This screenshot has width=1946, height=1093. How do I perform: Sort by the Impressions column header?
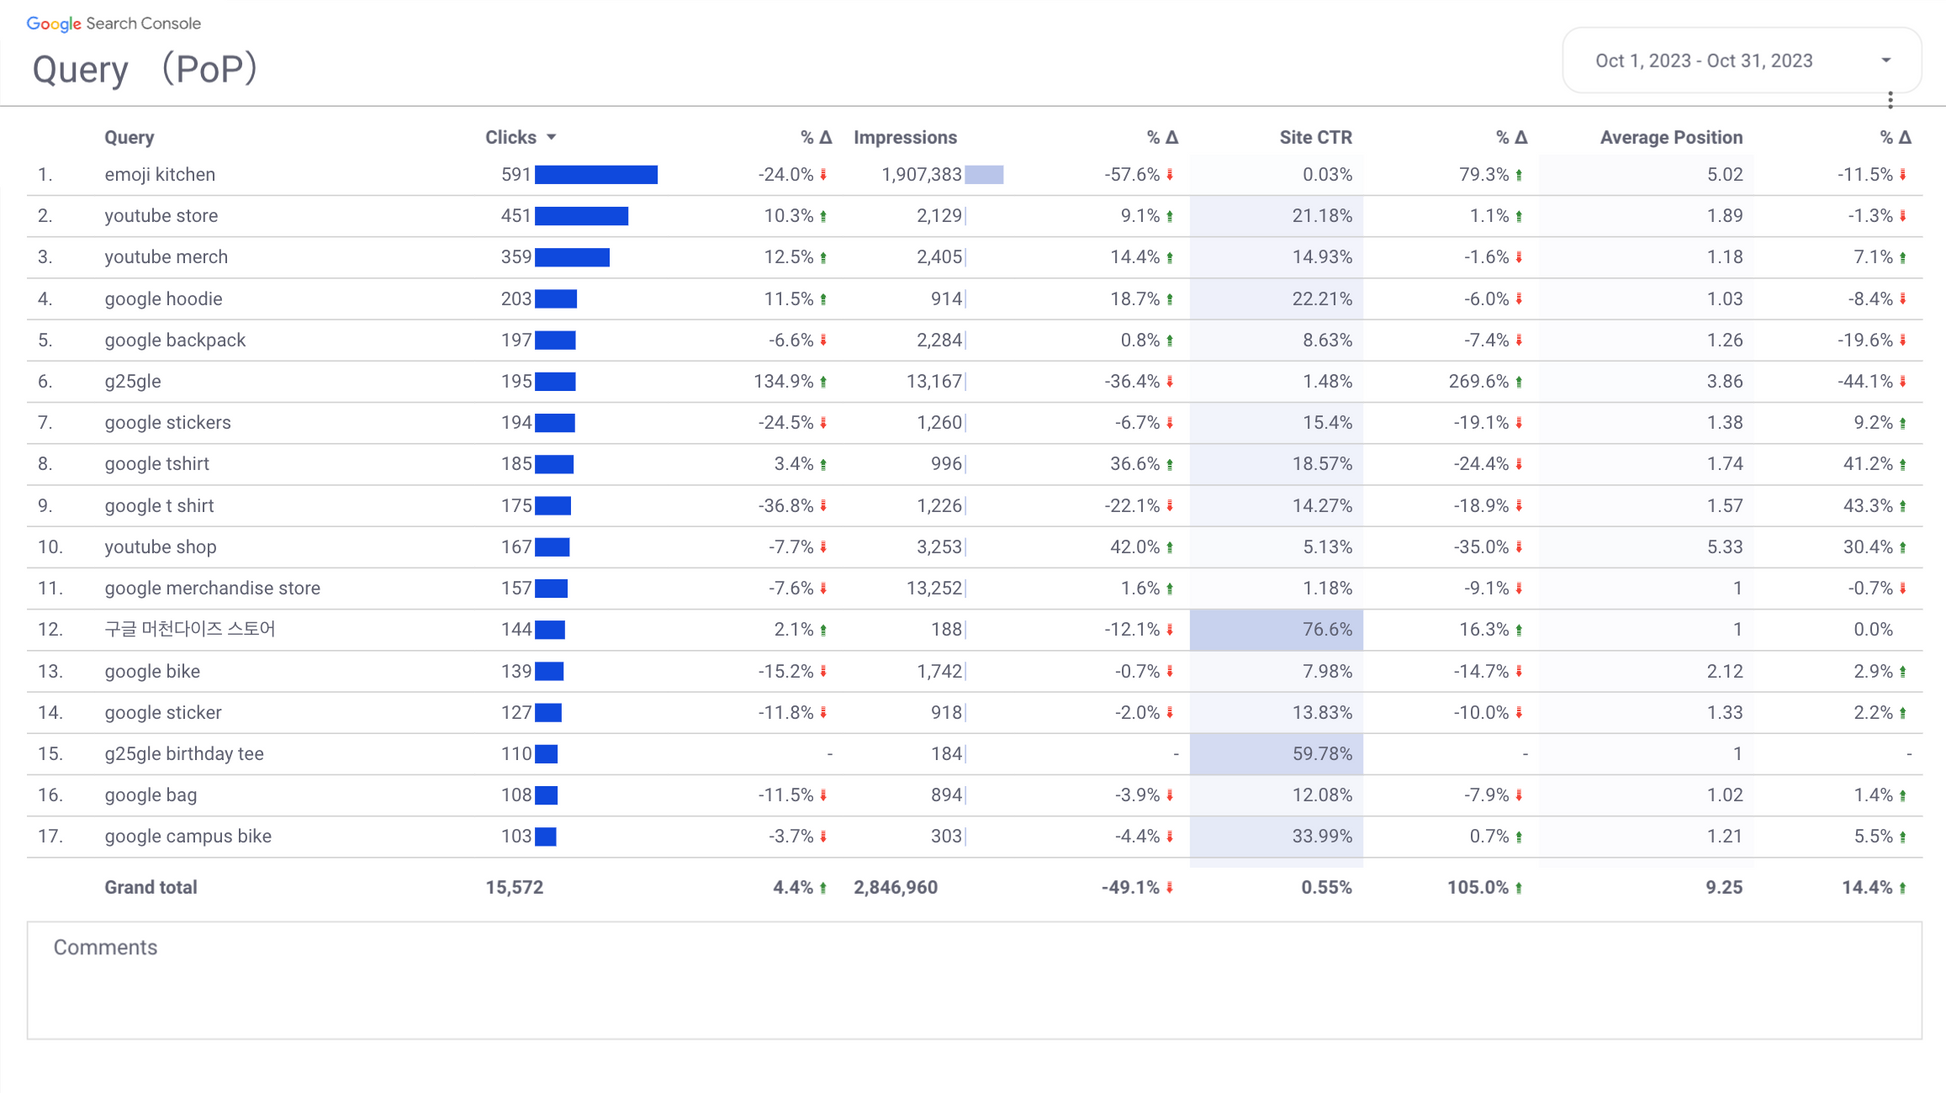[905, 137]
